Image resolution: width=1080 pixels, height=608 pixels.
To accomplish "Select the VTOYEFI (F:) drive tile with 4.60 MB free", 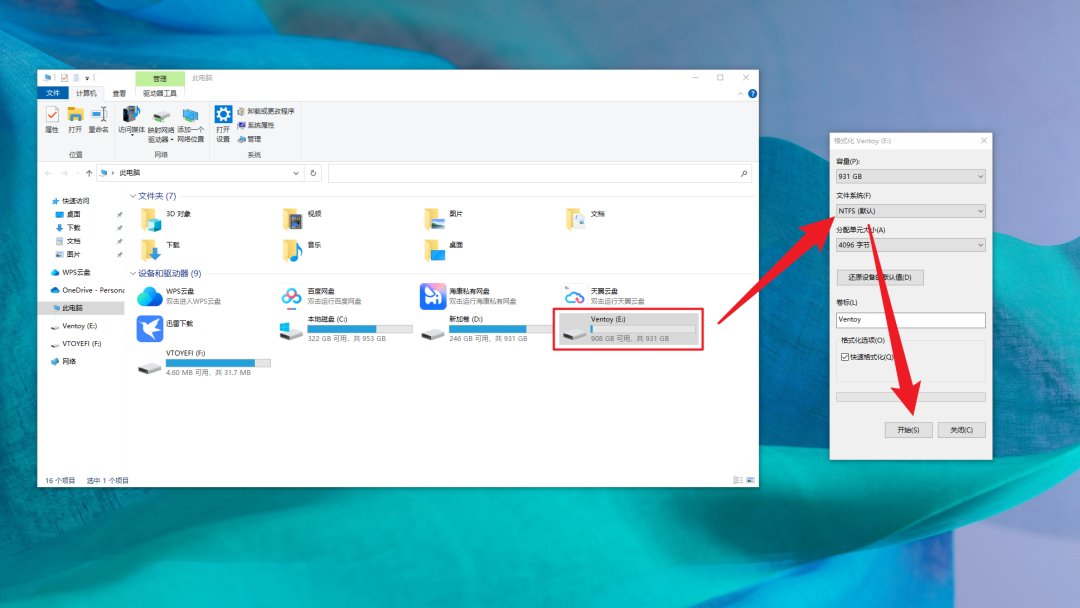I will tap(205, 362).
